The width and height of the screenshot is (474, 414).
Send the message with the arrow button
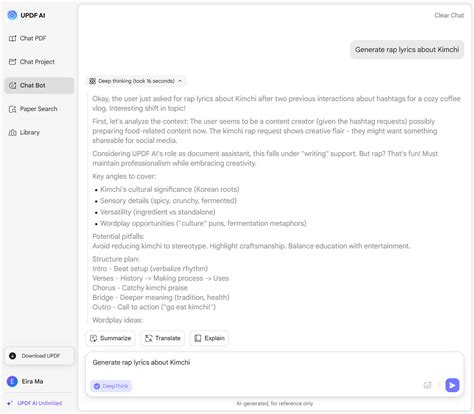click(452, 385)
